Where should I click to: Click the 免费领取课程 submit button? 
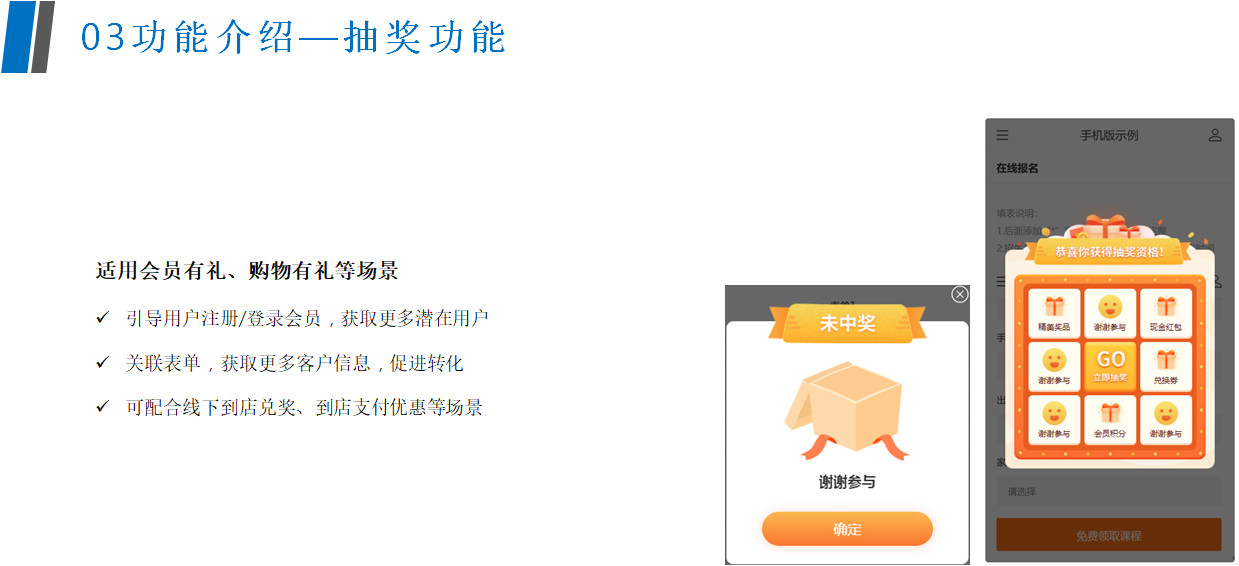[1108, 535]
